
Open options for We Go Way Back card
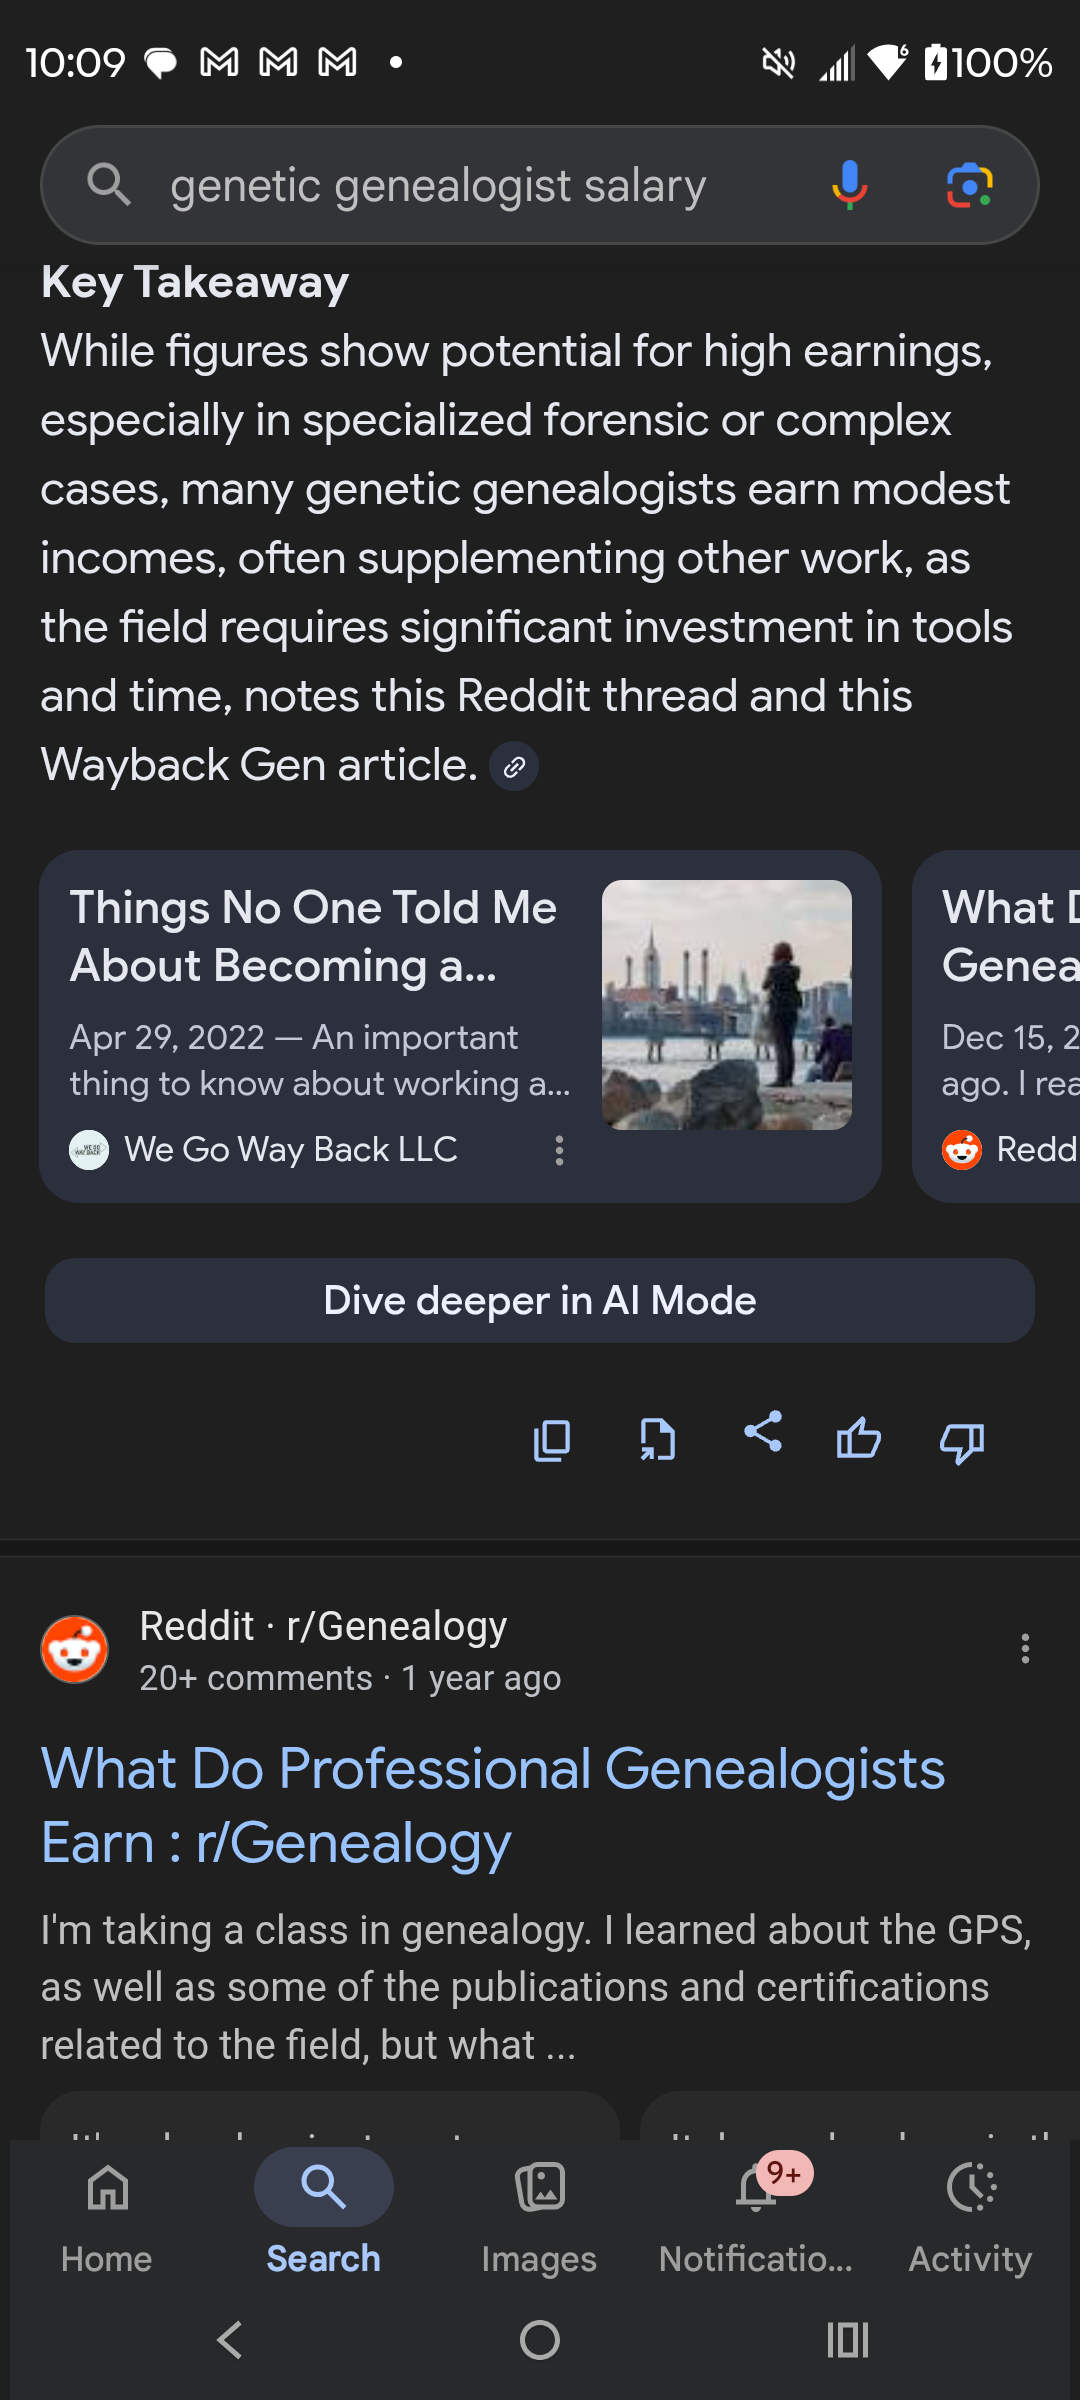point(560,1150)
